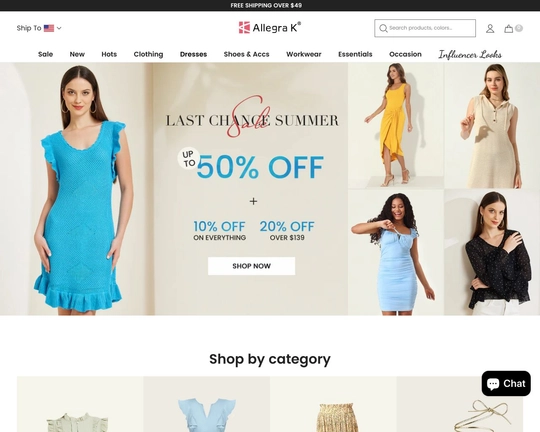
Task: Expand the Ship To country dropdown
Action: (39, 28)
